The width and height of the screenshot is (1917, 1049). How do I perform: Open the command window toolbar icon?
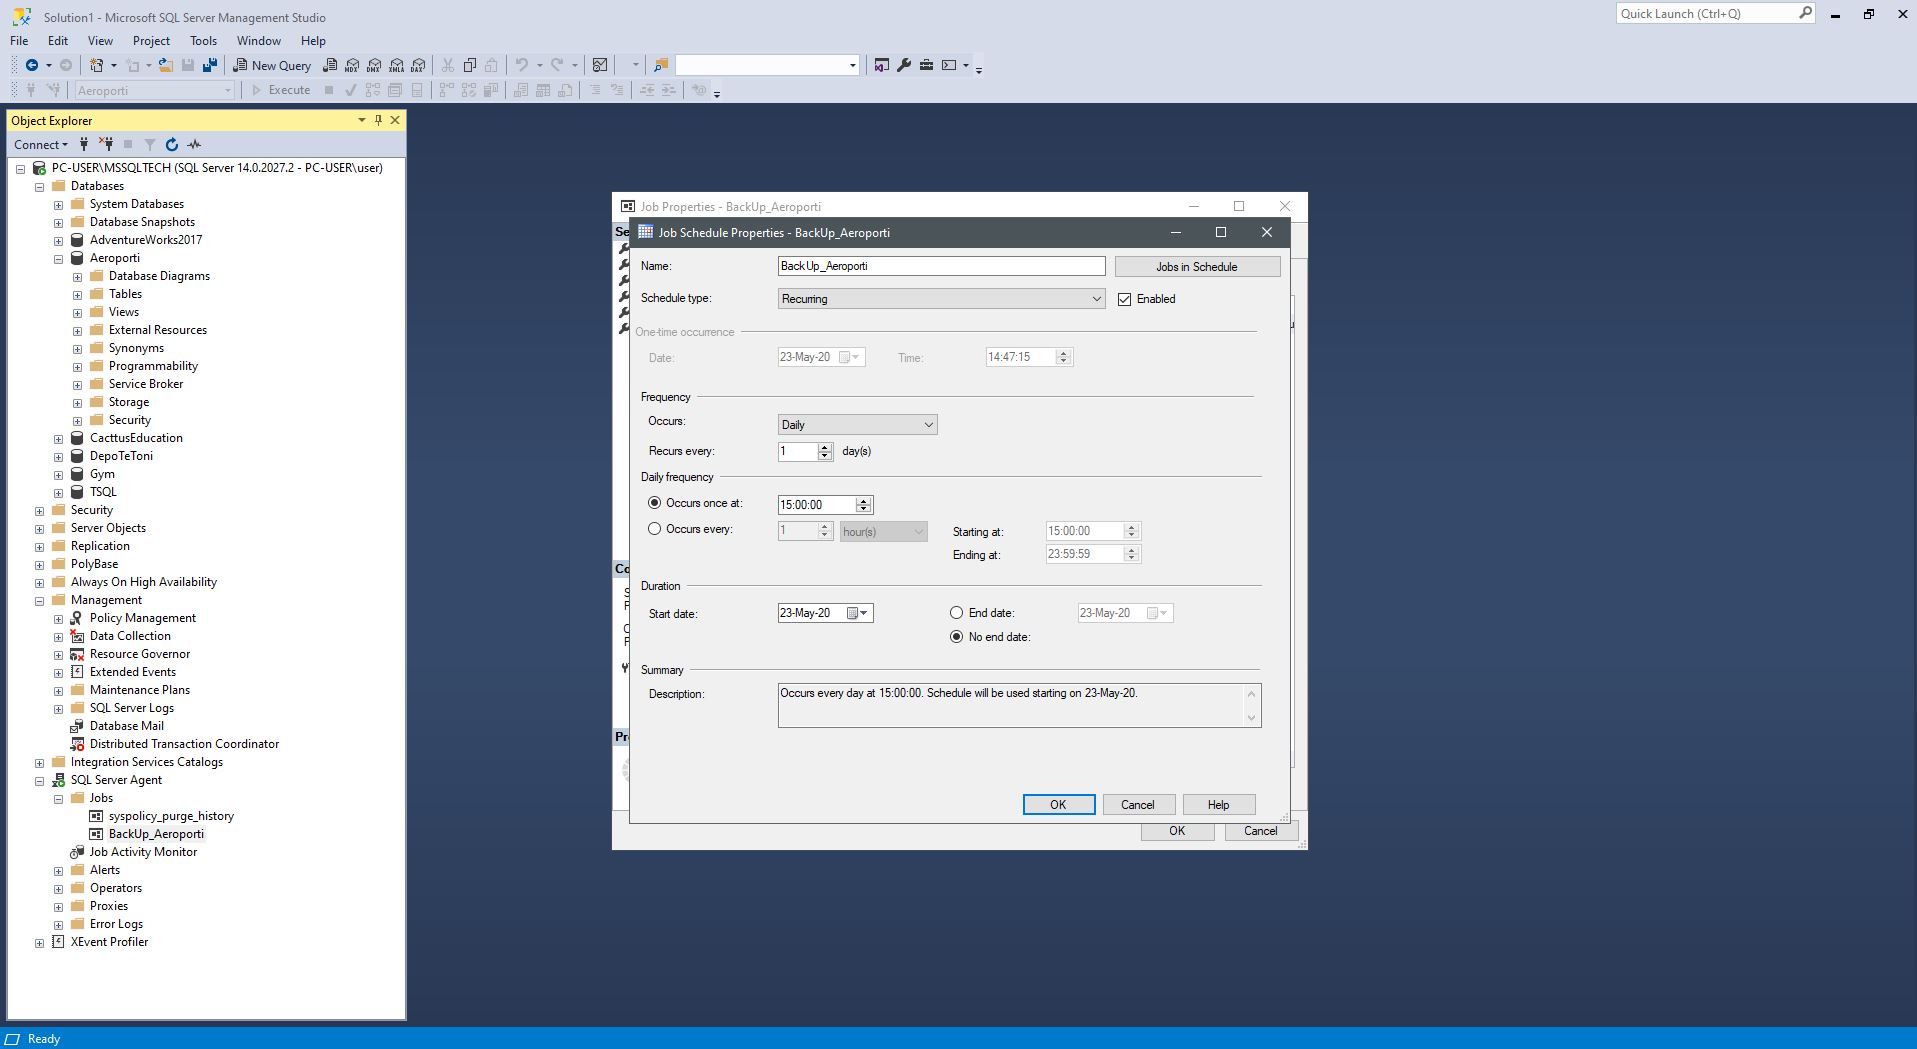tap(949, 65)
